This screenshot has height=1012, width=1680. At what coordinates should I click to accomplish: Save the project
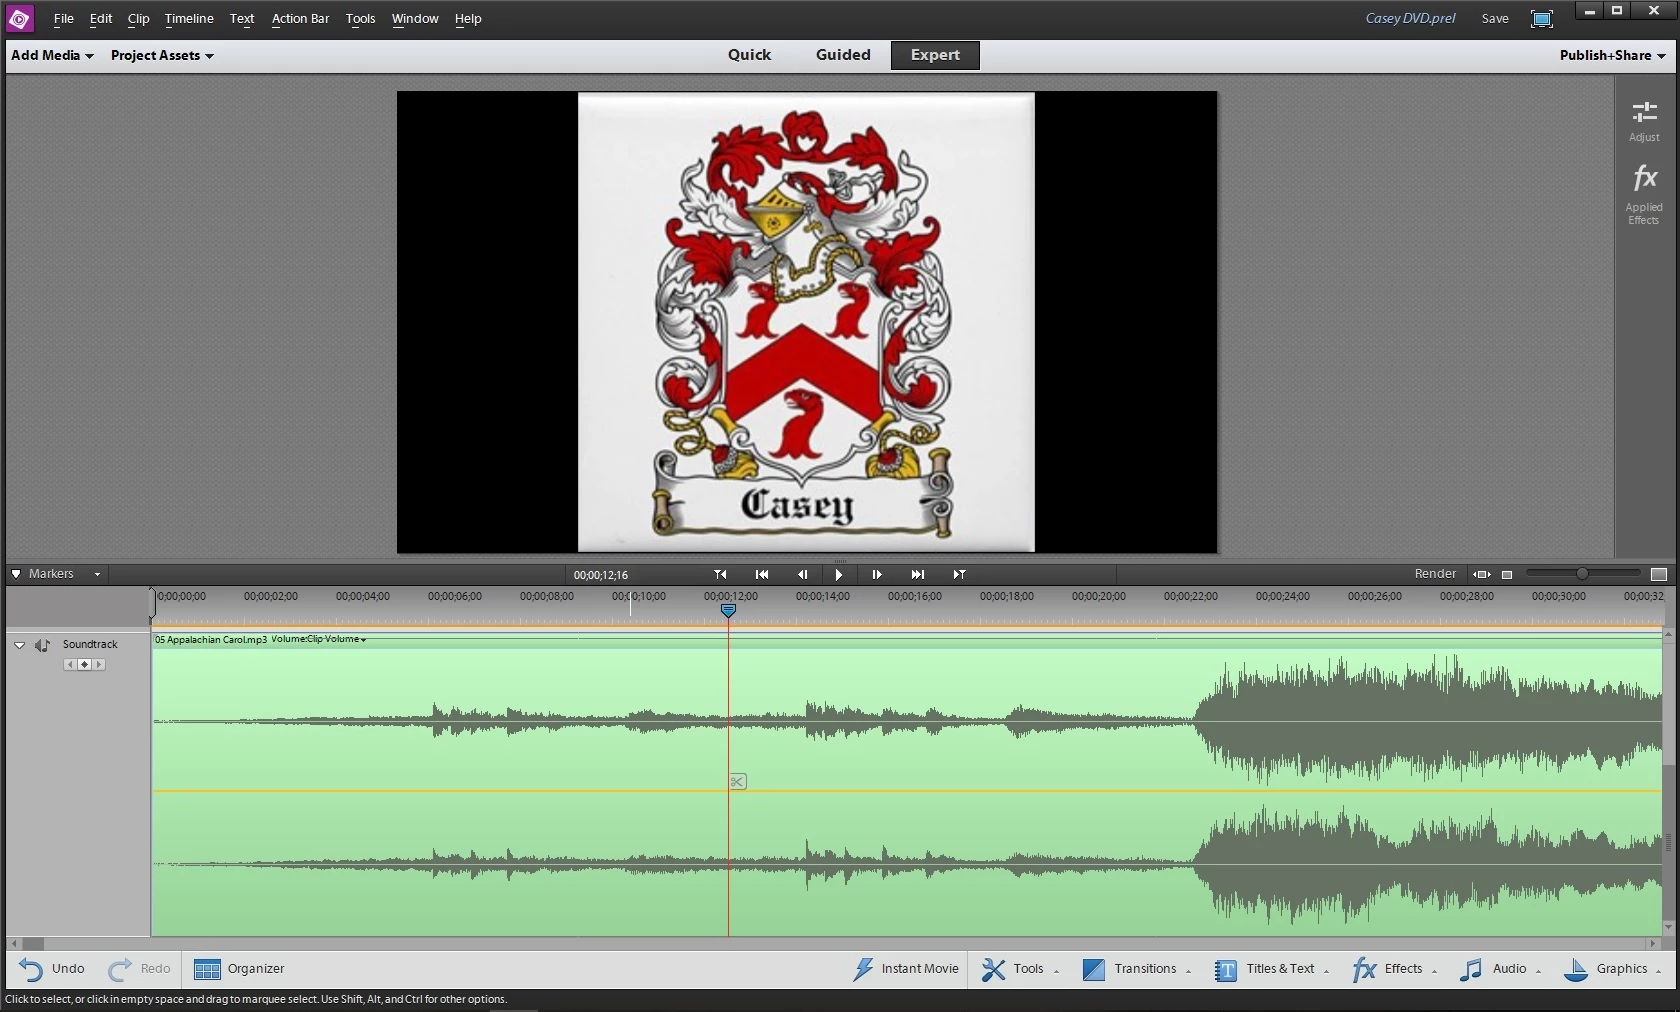tap(1495, 18)
